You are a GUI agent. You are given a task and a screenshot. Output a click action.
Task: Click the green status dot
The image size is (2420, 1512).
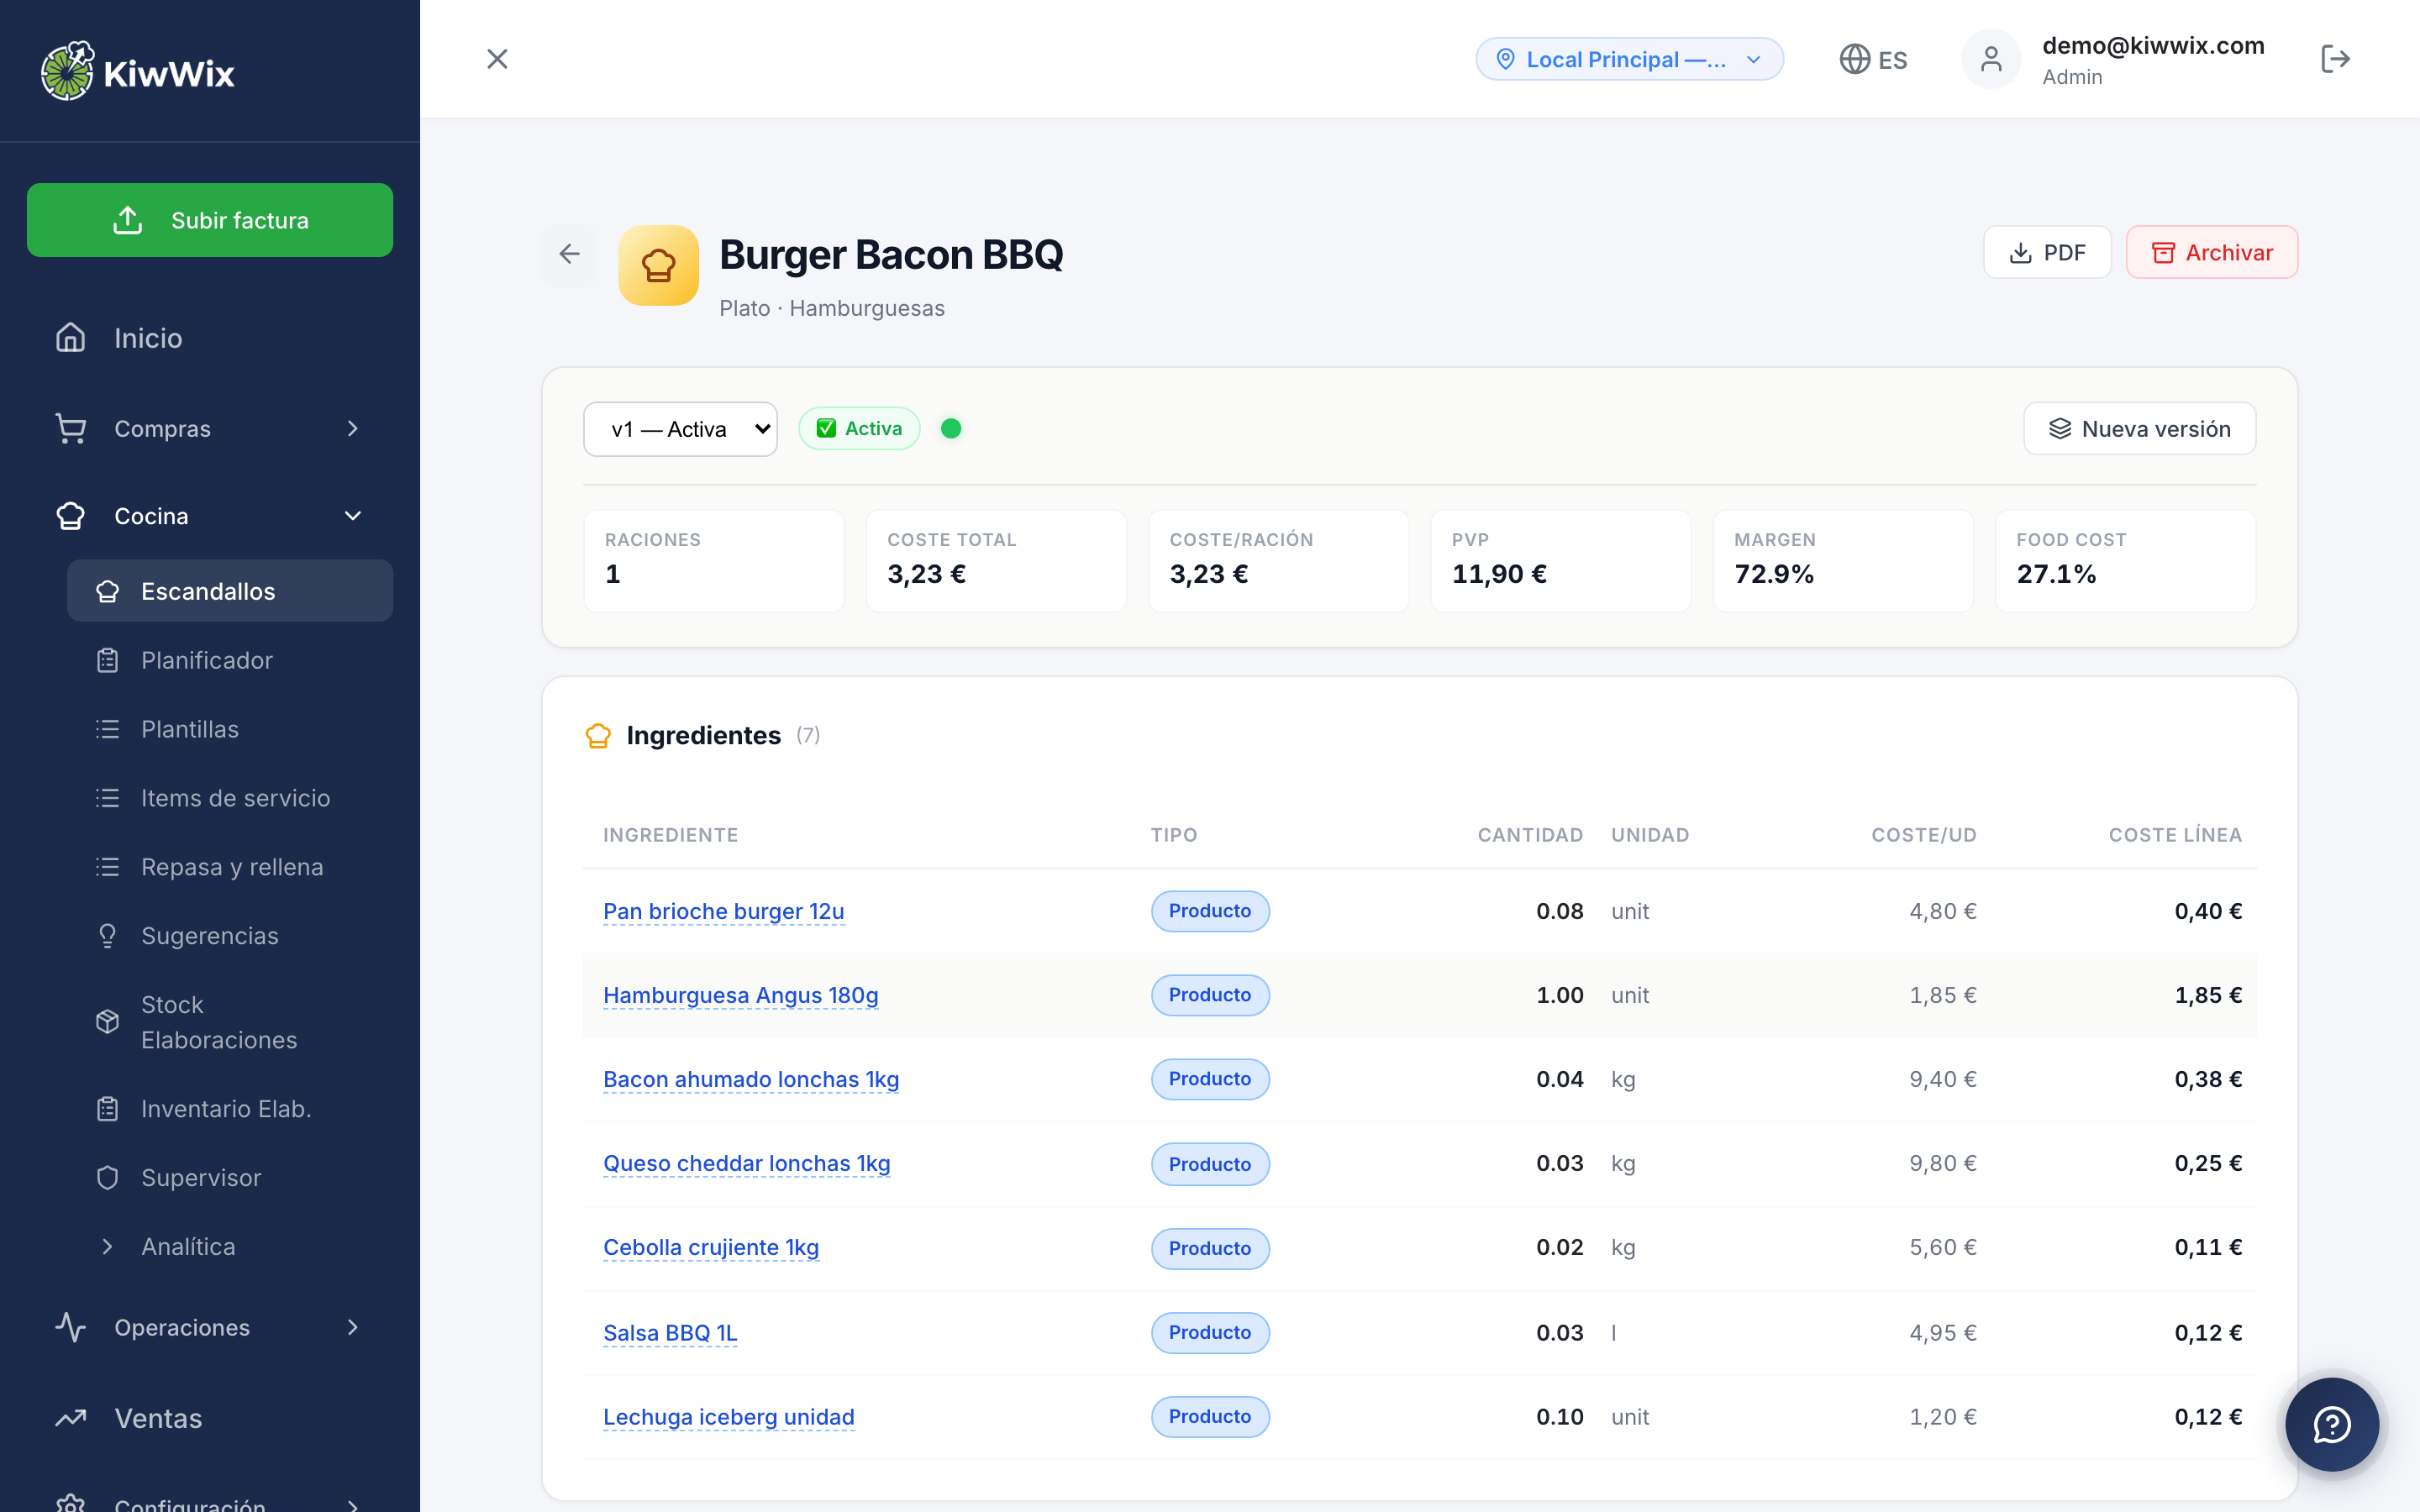point(951,429)
